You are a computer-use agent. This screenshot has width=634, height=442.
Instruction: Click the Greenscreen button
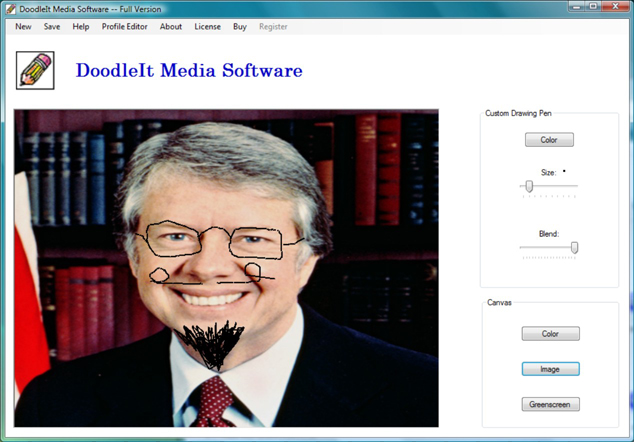(x=550, y=404)
